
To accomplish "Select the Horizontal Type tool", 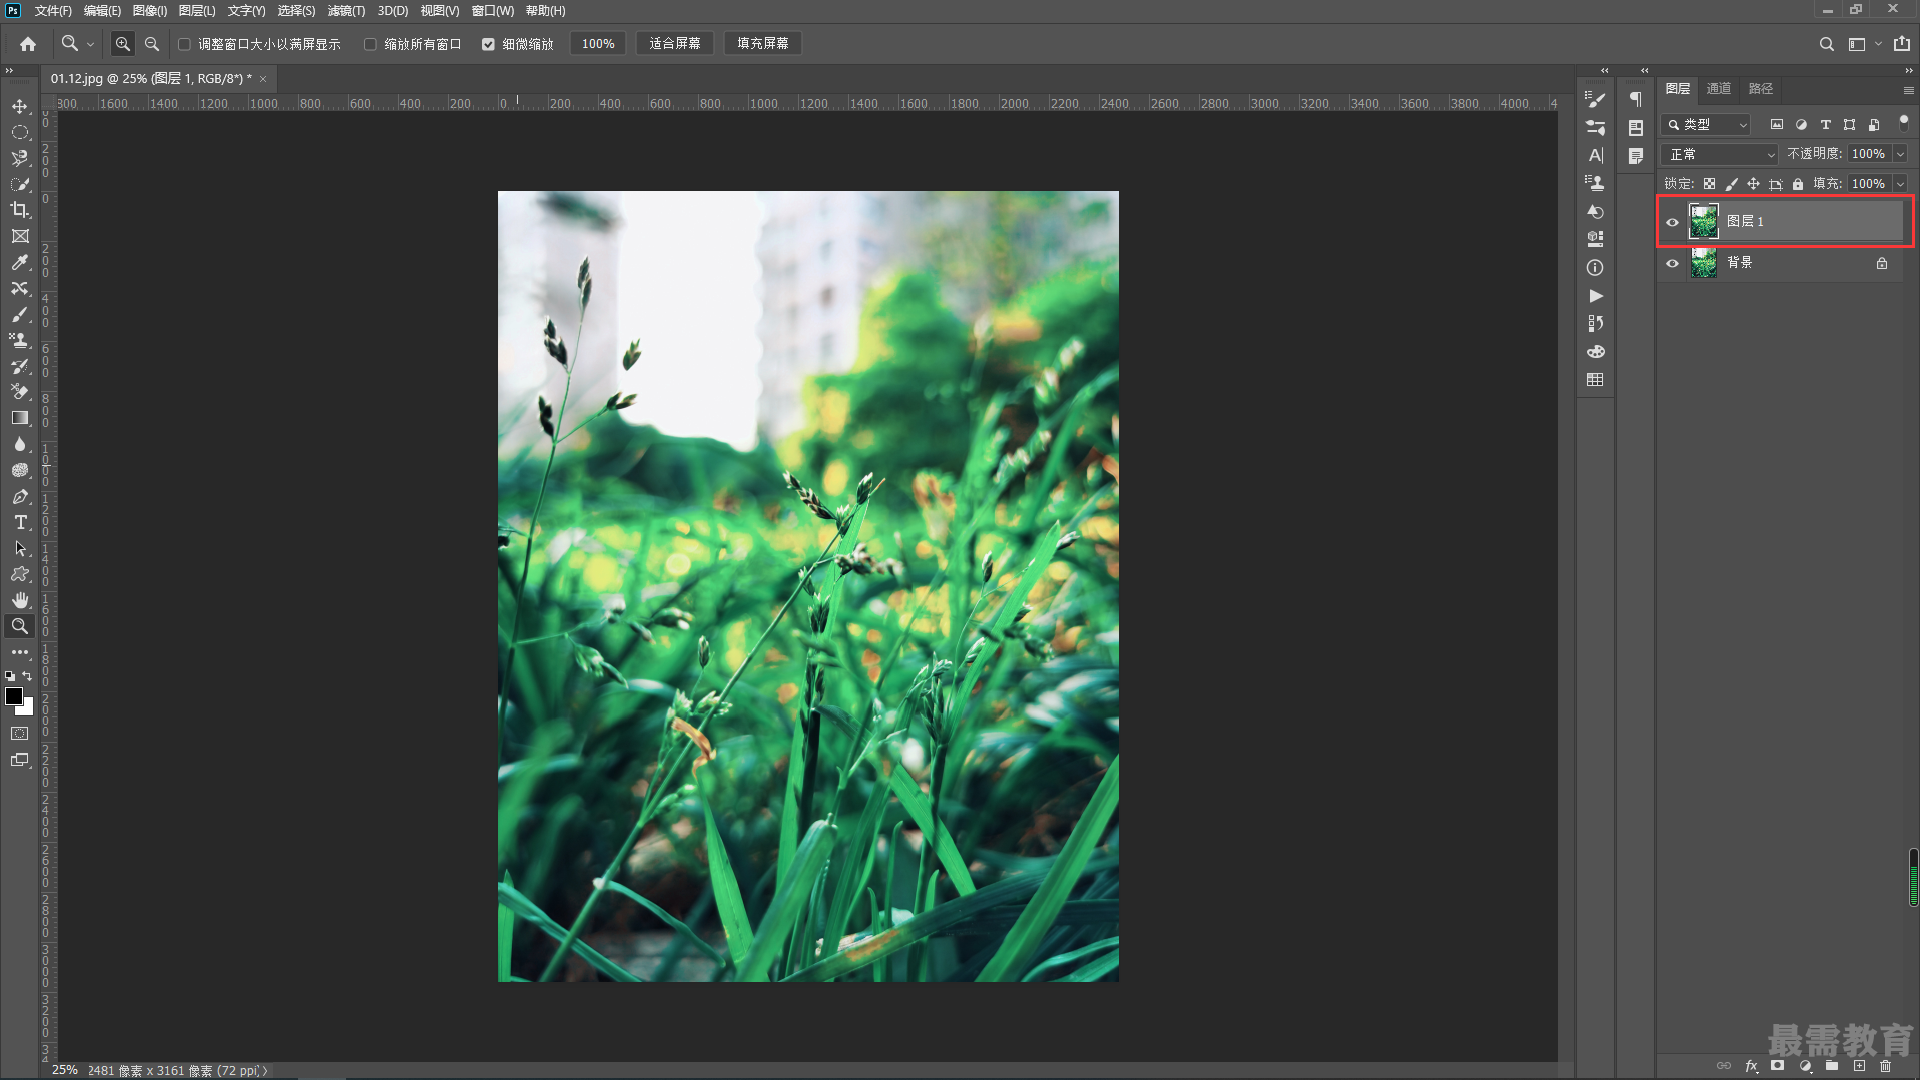I will click(20, 522).
